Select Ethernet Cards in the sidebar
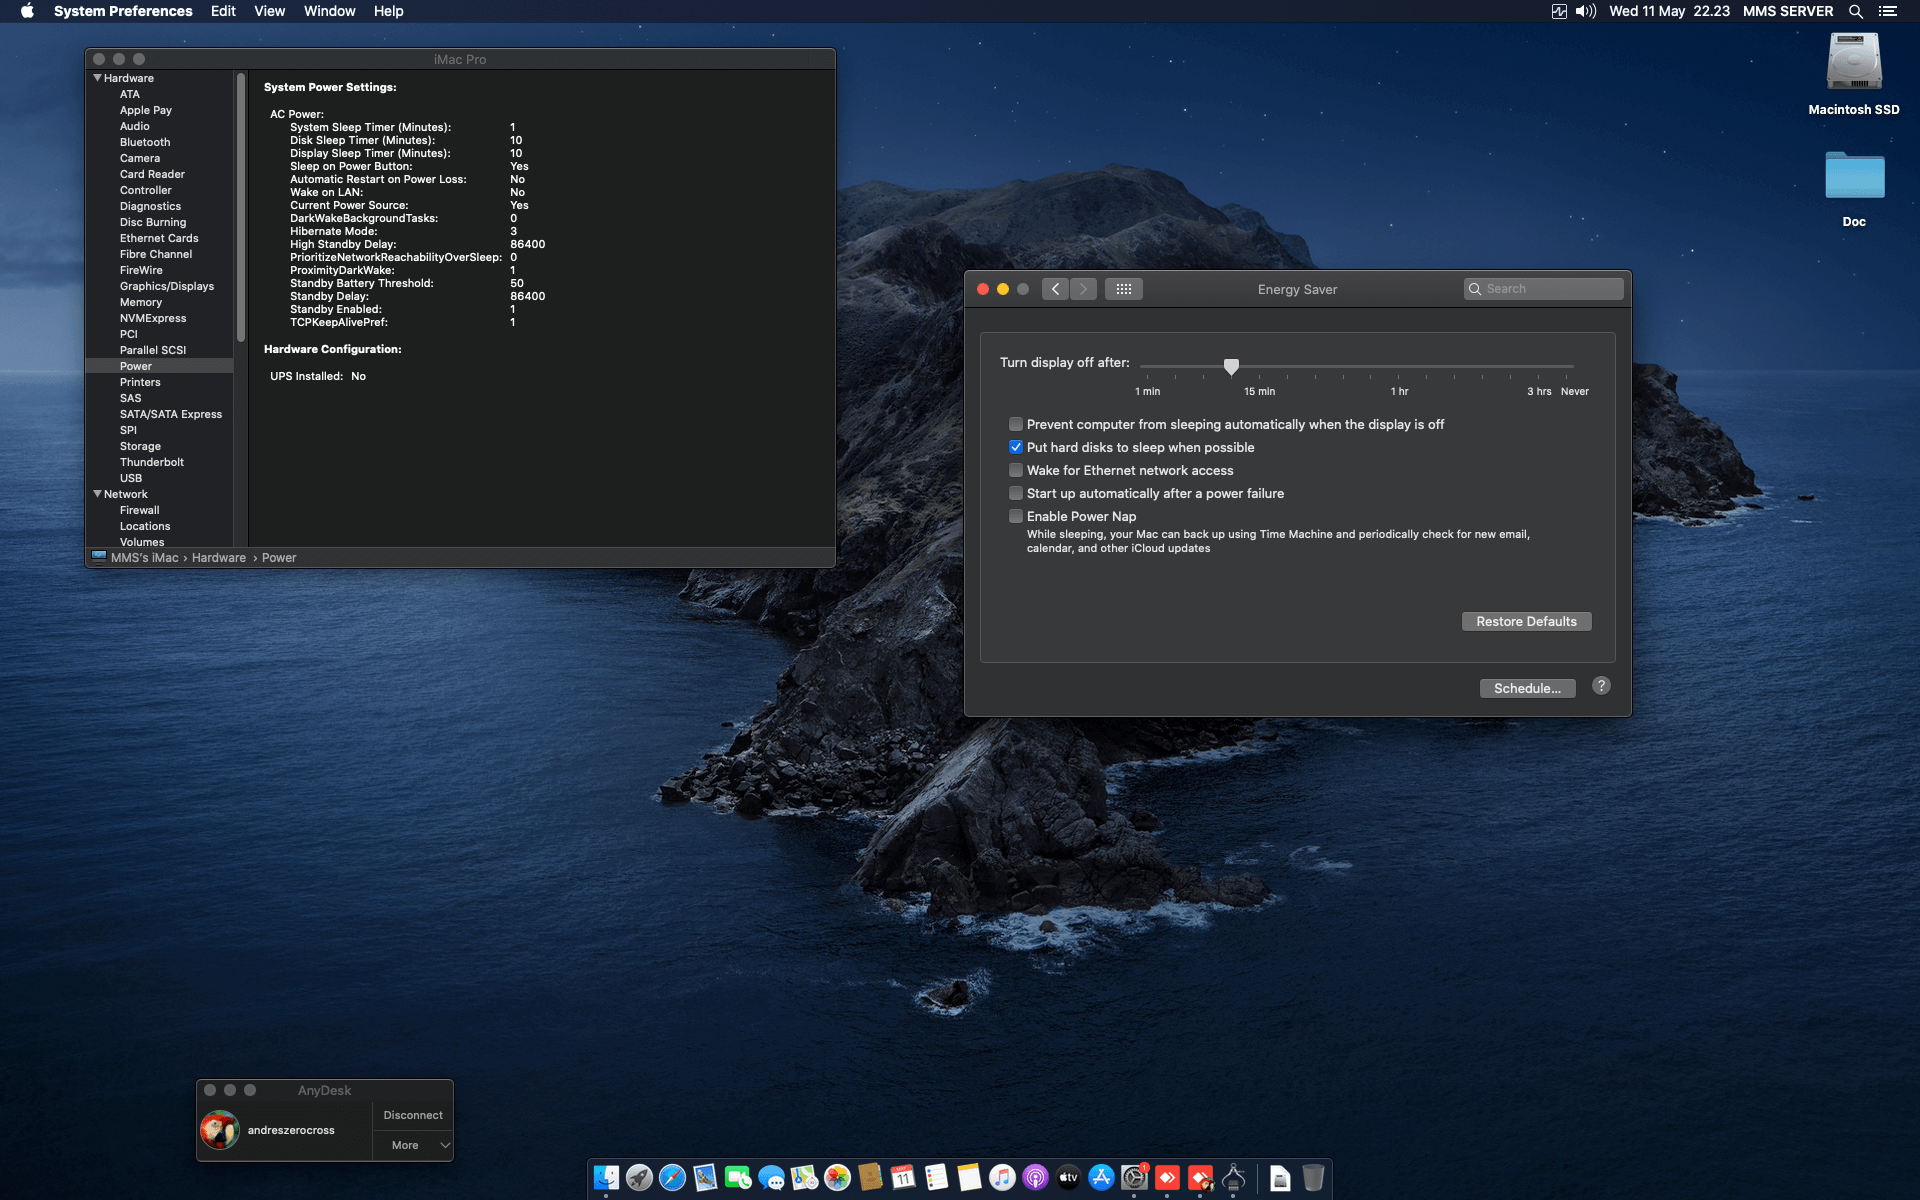The image size is (1920, 1200). click(159, 238)
